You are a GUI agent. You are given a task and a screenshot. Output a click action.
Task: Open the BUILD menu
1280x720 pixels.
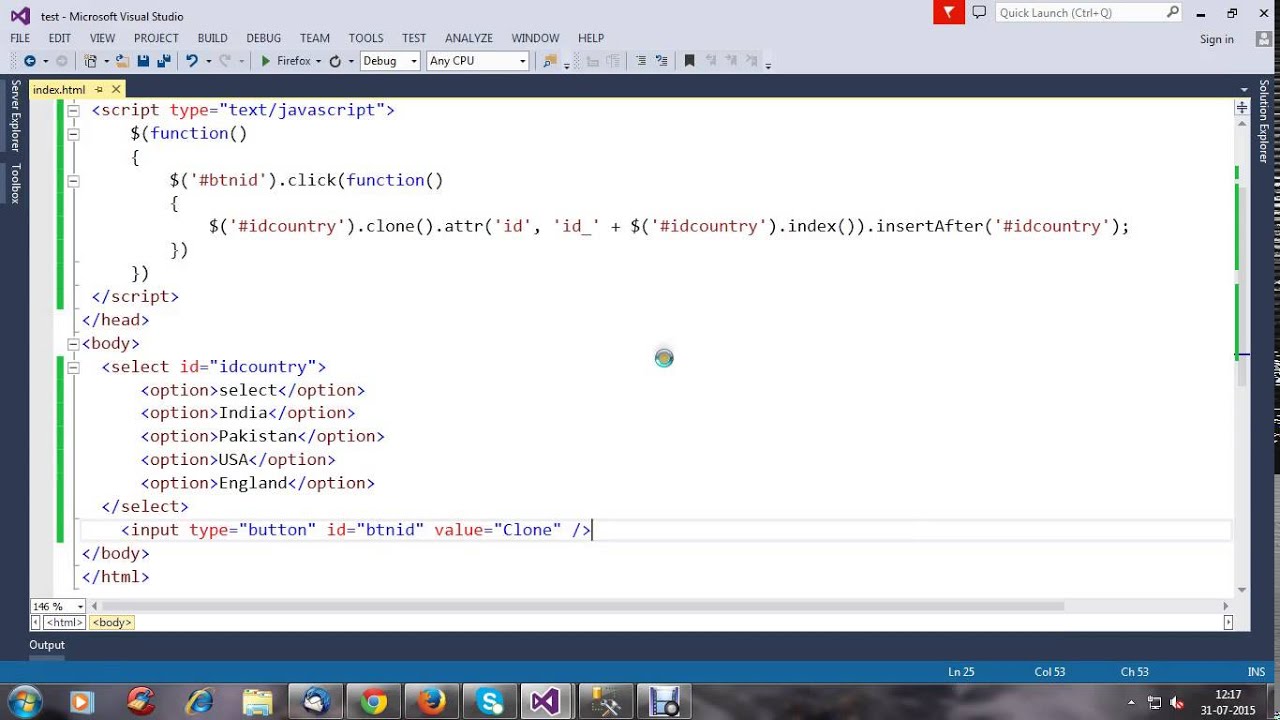(212, 38)
